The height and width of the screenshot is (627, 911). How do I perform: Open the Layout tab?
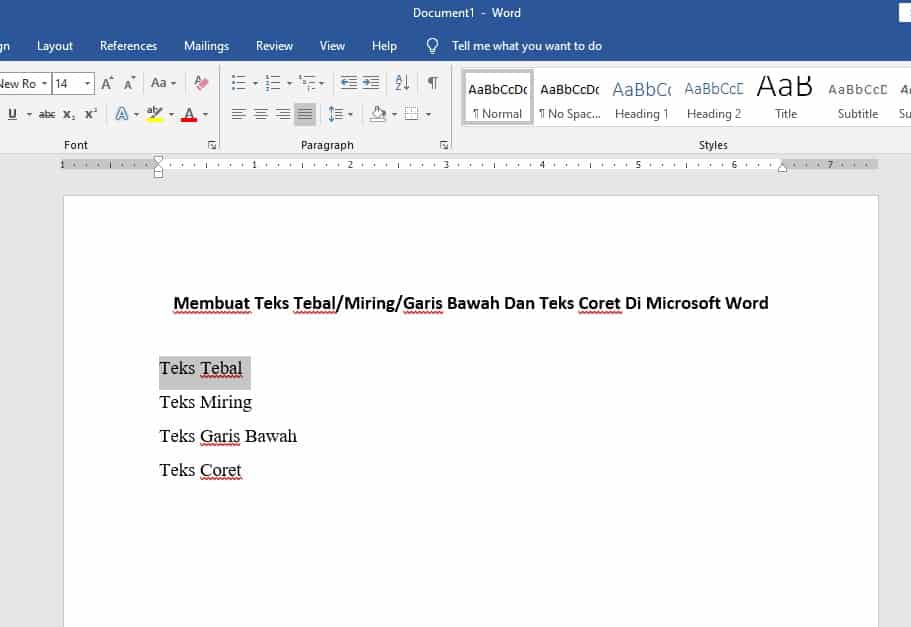[x=55, y=46]
